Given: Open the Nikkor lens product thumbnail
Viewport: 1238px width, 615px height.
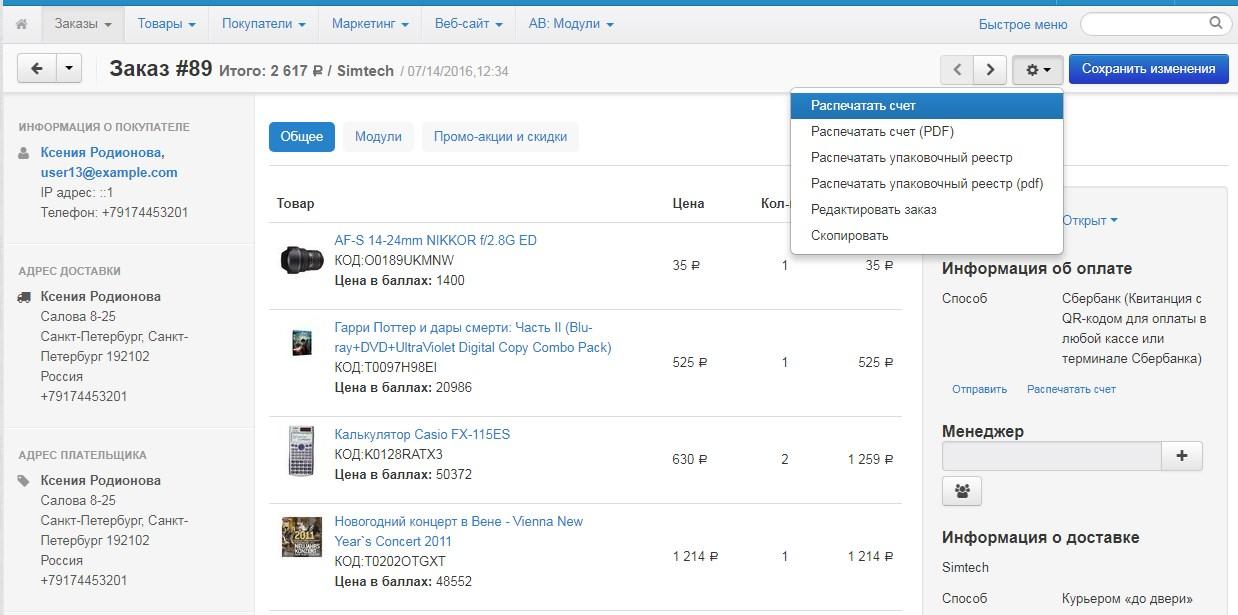Looking at the screenshot, I should pyautogui.click(x=301, y=260).
